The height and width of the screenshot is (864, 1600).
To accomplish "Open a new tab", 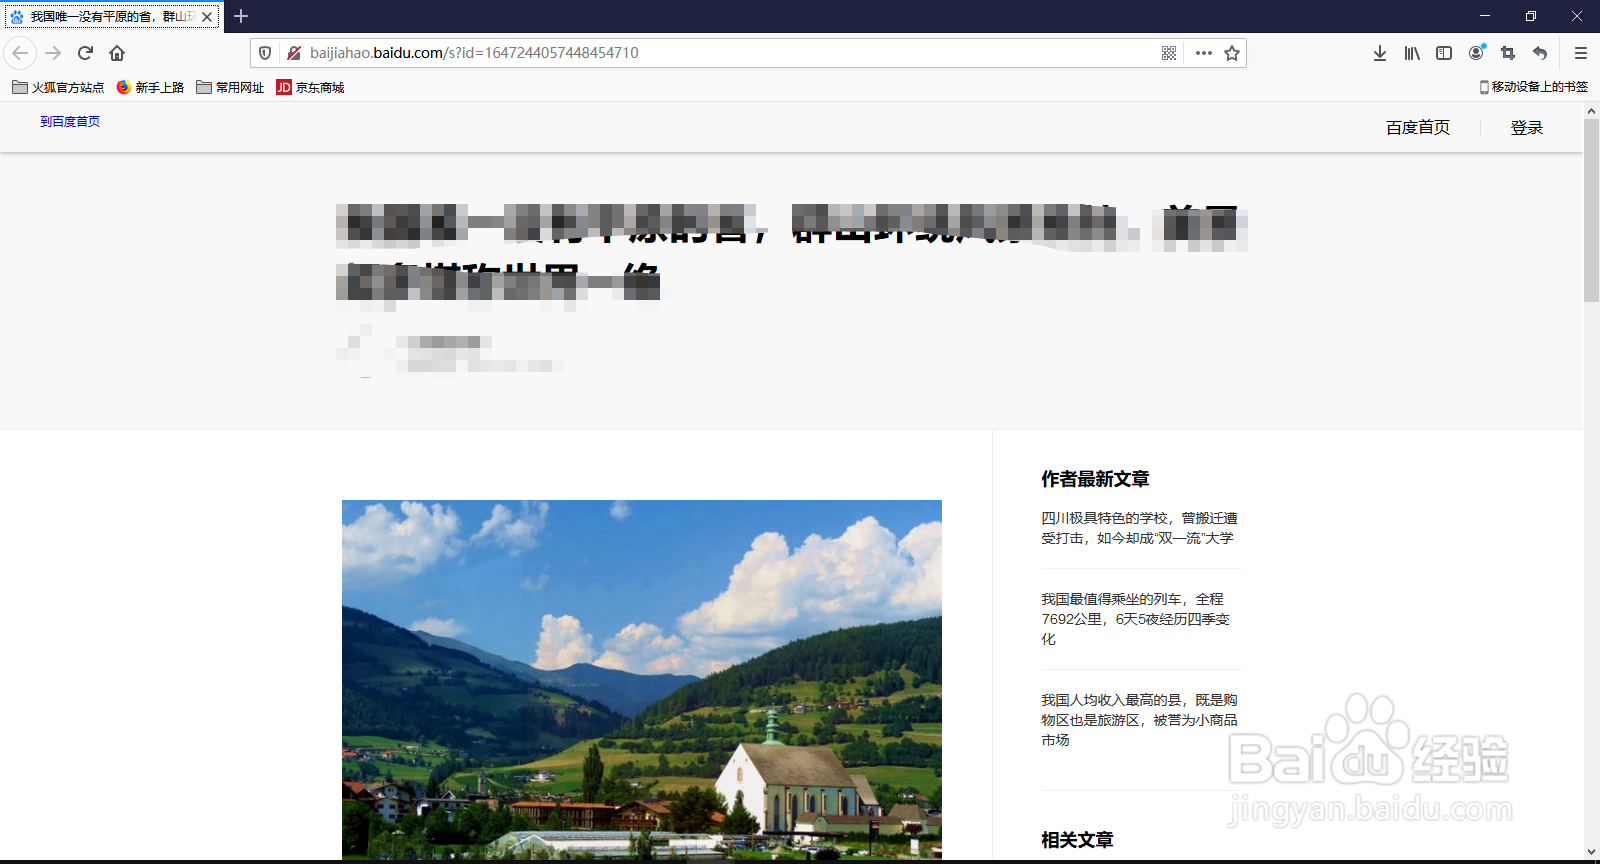I will (241, 16).
